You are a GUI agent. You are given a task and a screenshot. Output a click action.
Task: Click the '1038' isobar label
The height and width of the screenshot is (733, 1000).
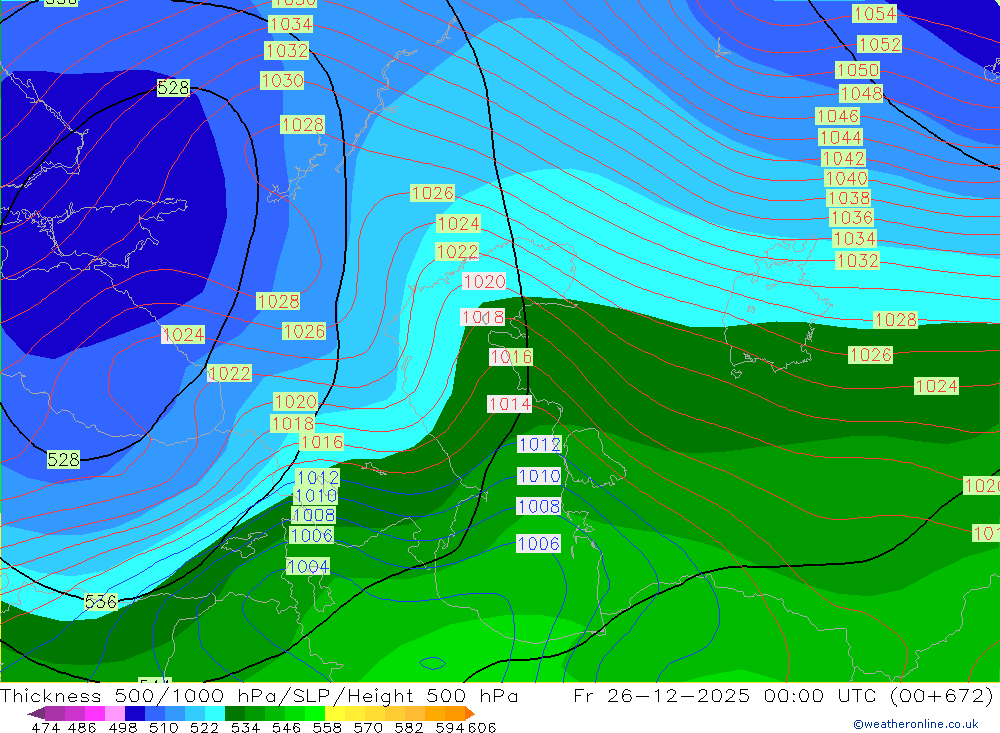click(849, 198)
